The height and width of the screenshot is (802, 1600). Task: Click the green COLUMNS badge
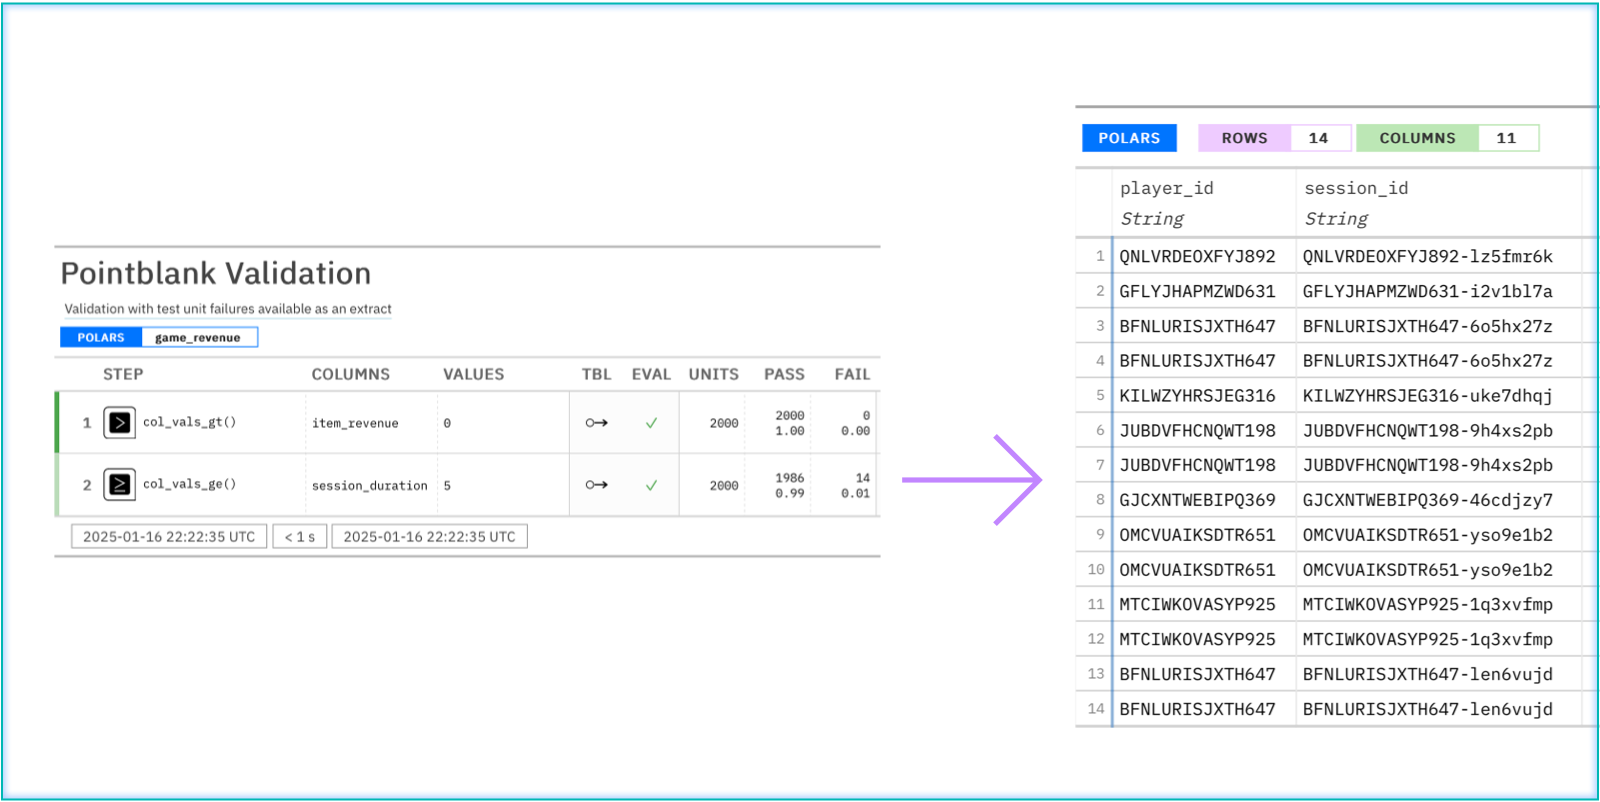coord(1417,138)
